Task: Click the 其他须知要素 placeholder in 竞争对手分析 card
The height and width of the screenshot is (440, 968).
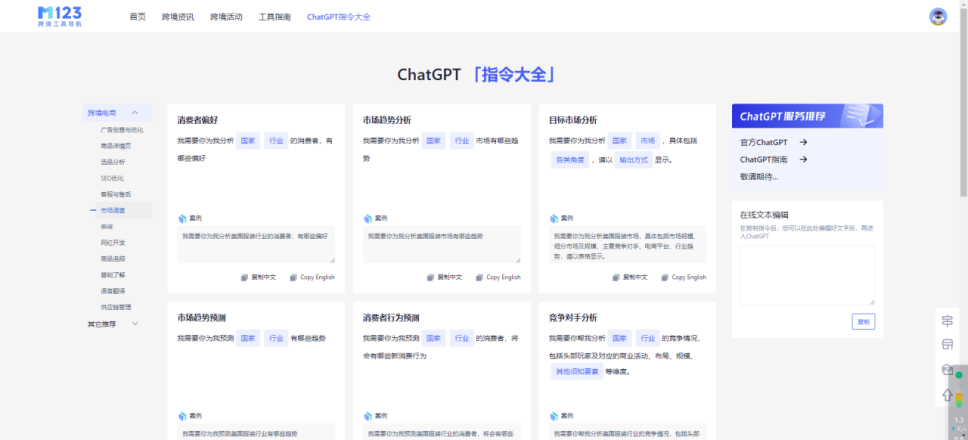Action: pyautogui.click(x=577, y=372)
